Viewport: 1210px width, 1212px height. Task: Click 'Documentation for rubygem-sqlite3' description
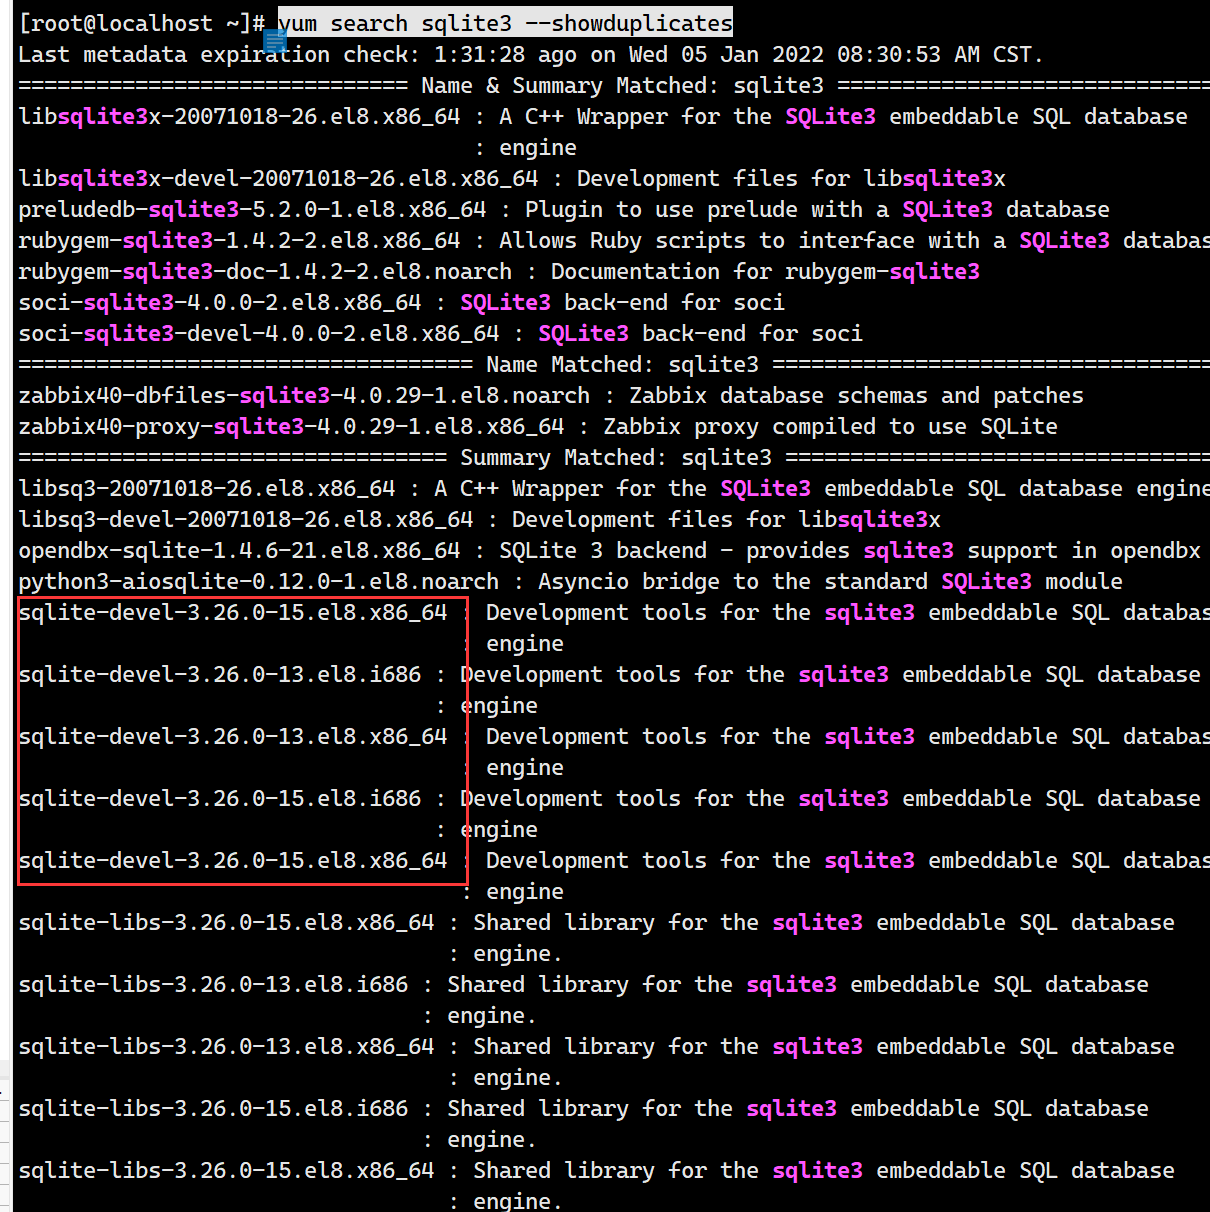[765, 271]
